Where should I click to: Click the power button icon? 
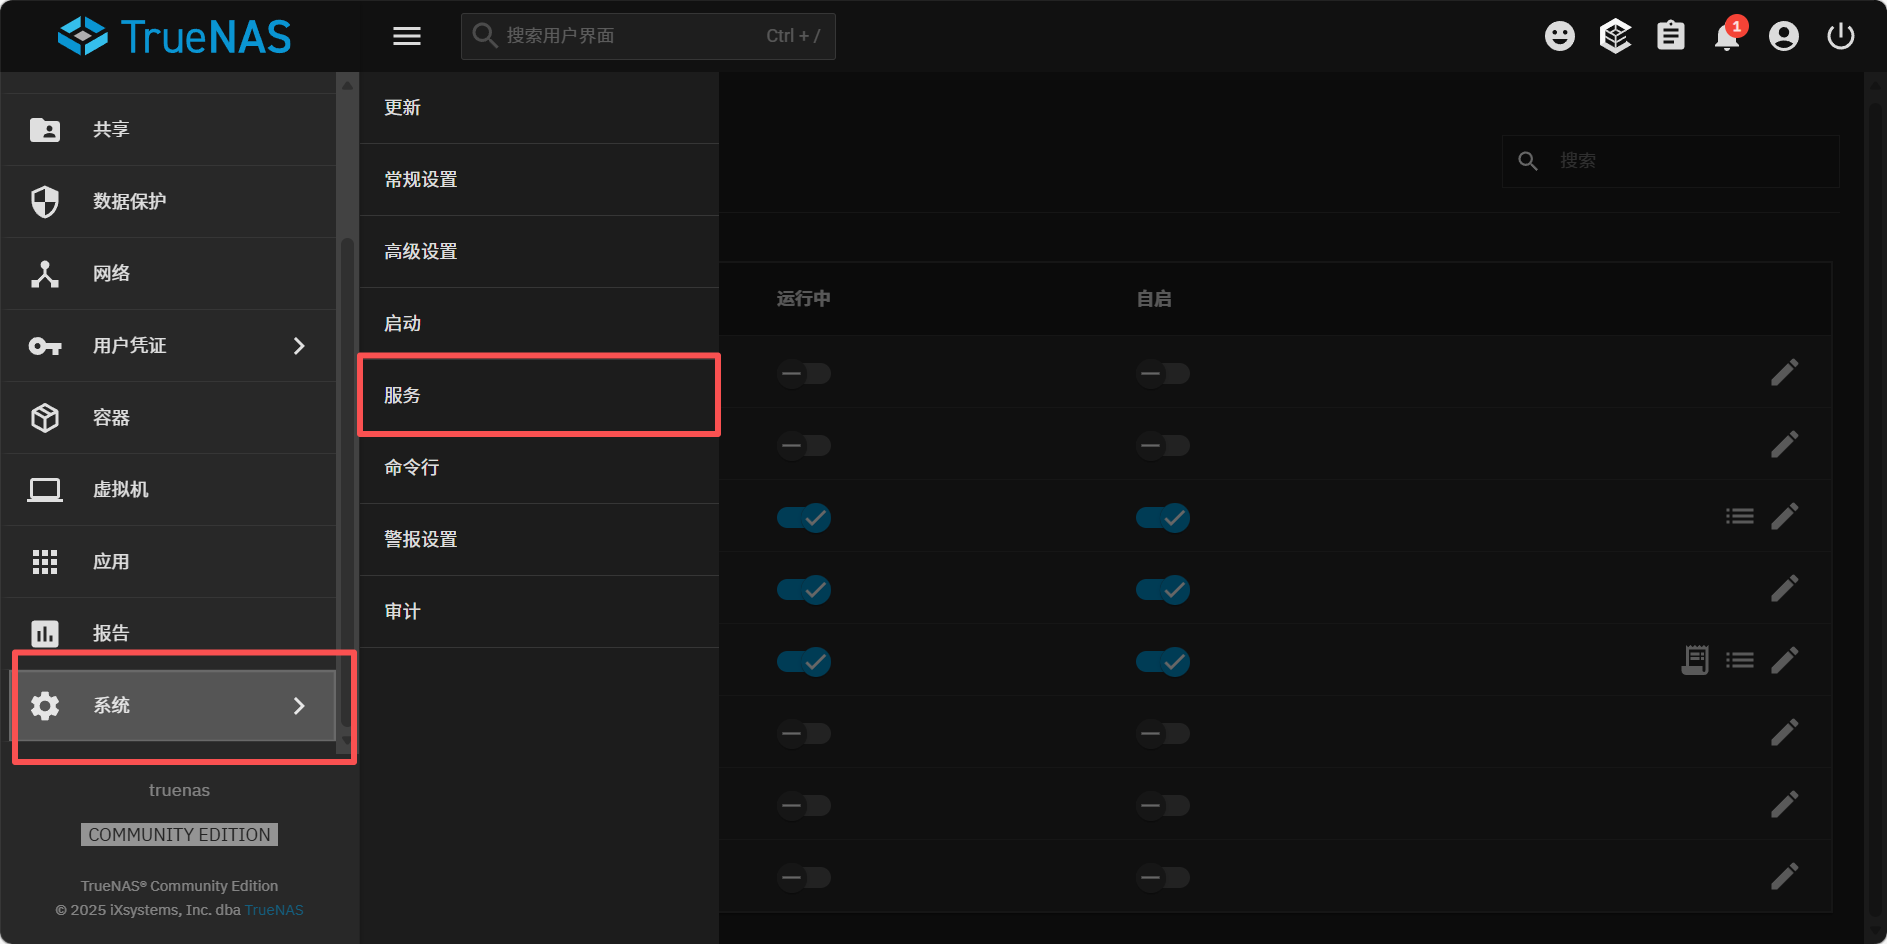[x=1840, y=37]
